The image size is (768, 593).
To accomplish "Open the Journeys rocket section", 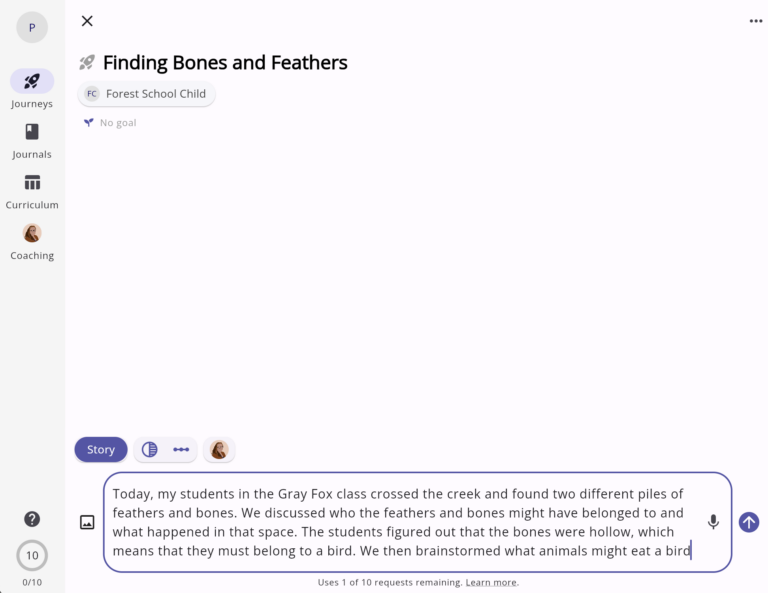I will (32, 82).
